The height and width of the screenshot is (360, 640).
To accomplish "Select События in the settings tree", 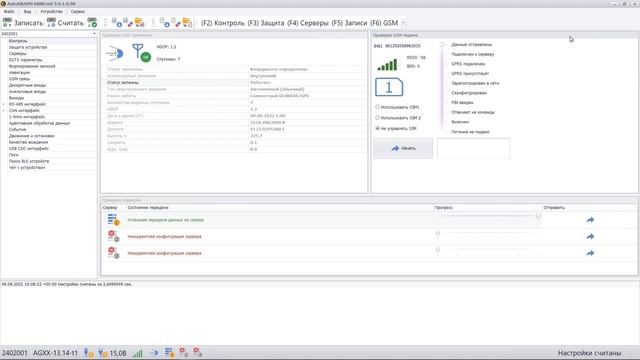I will [x=18, y=129].
